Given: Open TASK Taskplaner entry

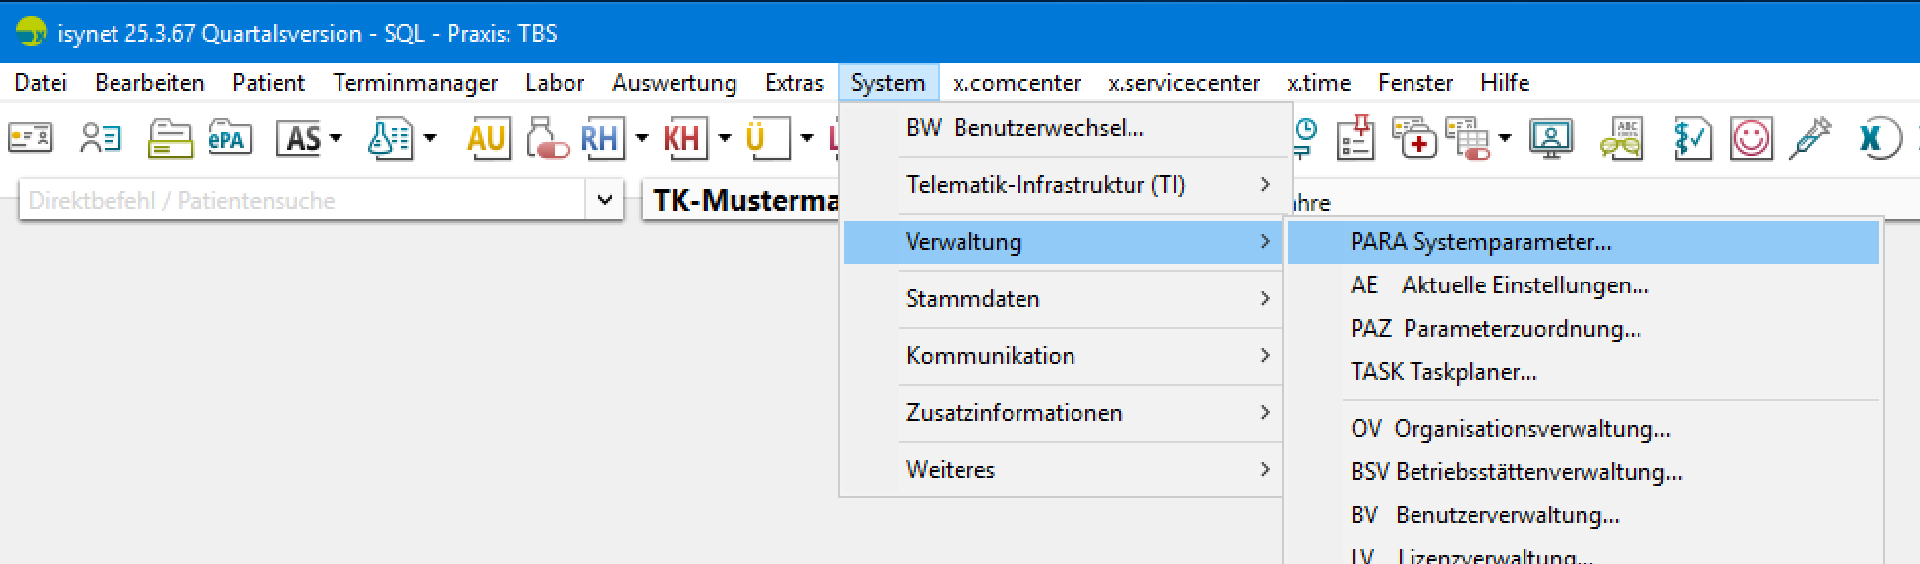Looking at the screenshot, I should pos(1443,372).
